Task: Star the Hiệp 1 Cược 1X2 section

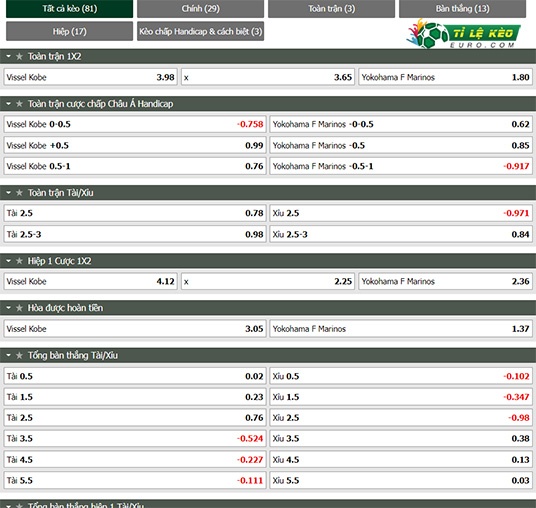Action: click(19, 261)
